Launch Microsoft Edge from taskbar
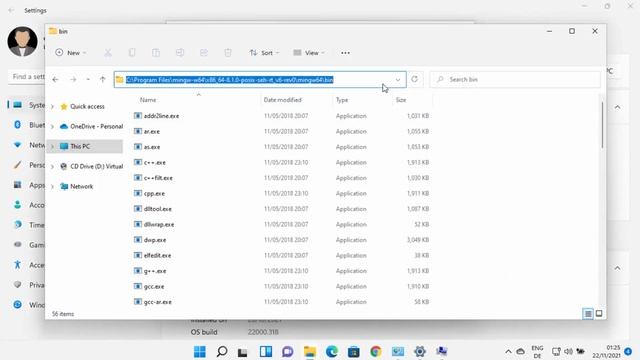 click(332, 351)
